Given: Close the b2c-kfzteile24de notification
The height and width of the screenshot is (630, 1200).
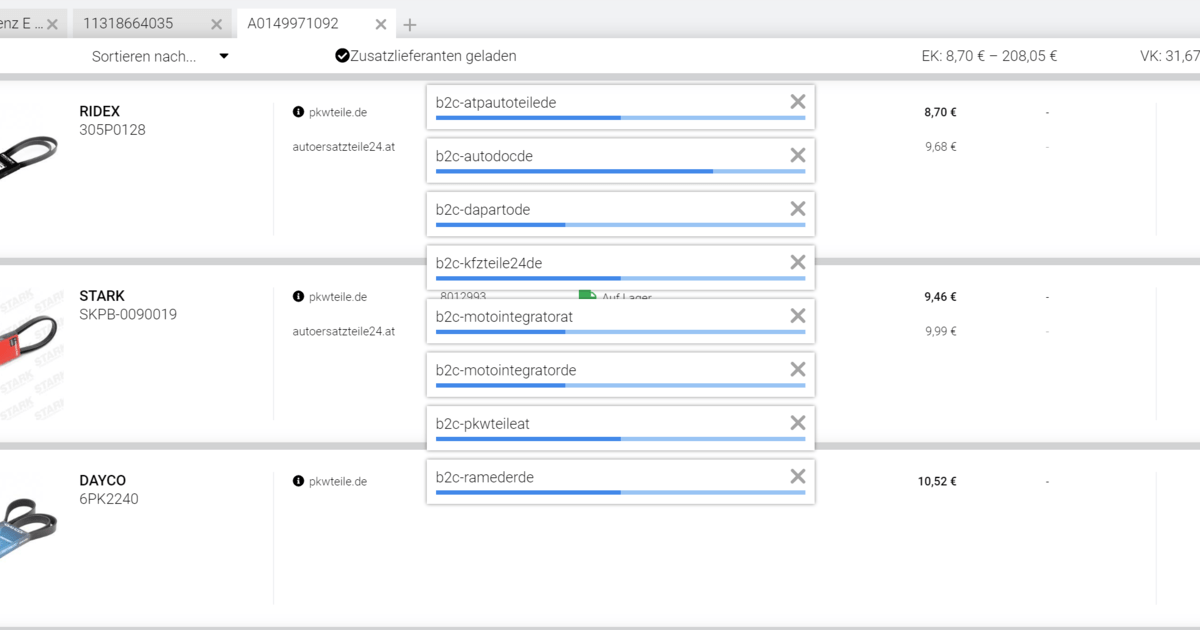Looking at the screenshot, I should [x=797, y=262].
